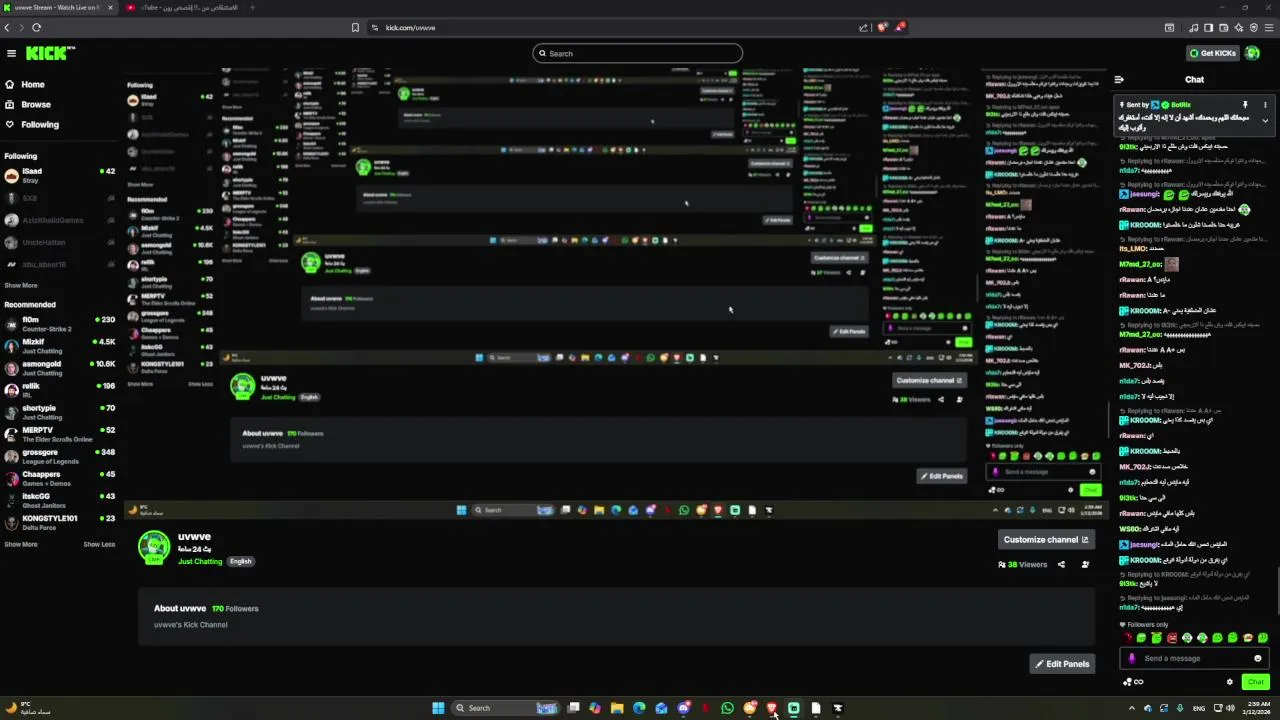Click the uvwve channel avatar
1280x720 pixels.
point(154,547)
